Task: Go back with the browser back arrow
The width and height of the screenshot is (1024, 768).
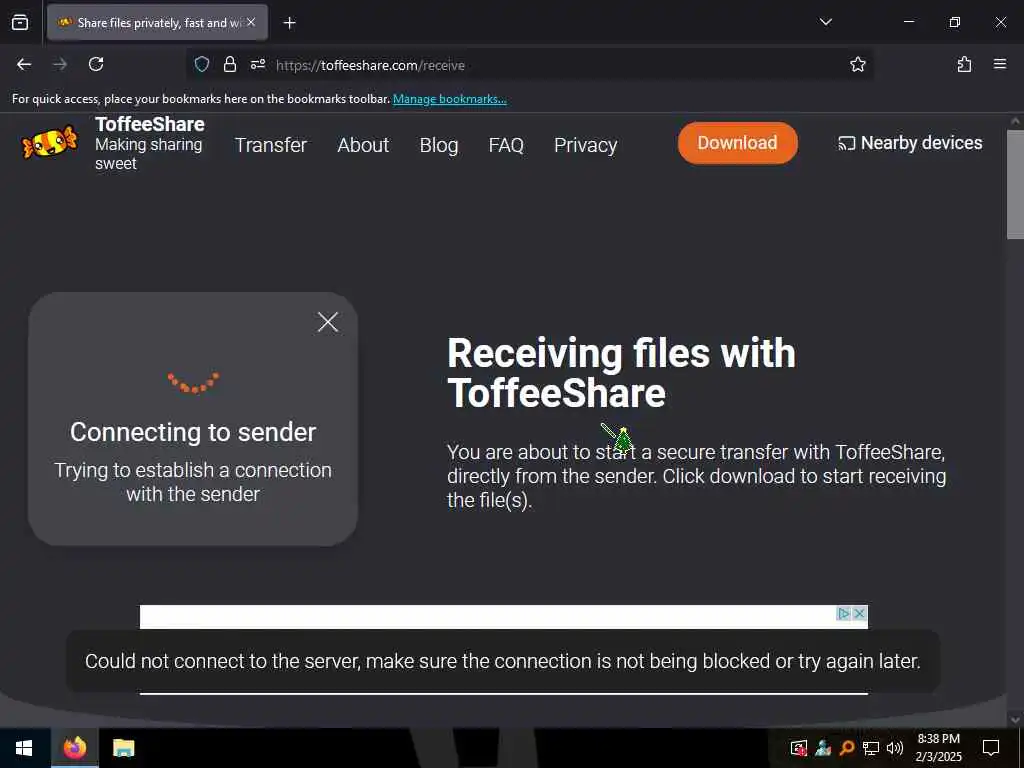Action: pos(24,64)
